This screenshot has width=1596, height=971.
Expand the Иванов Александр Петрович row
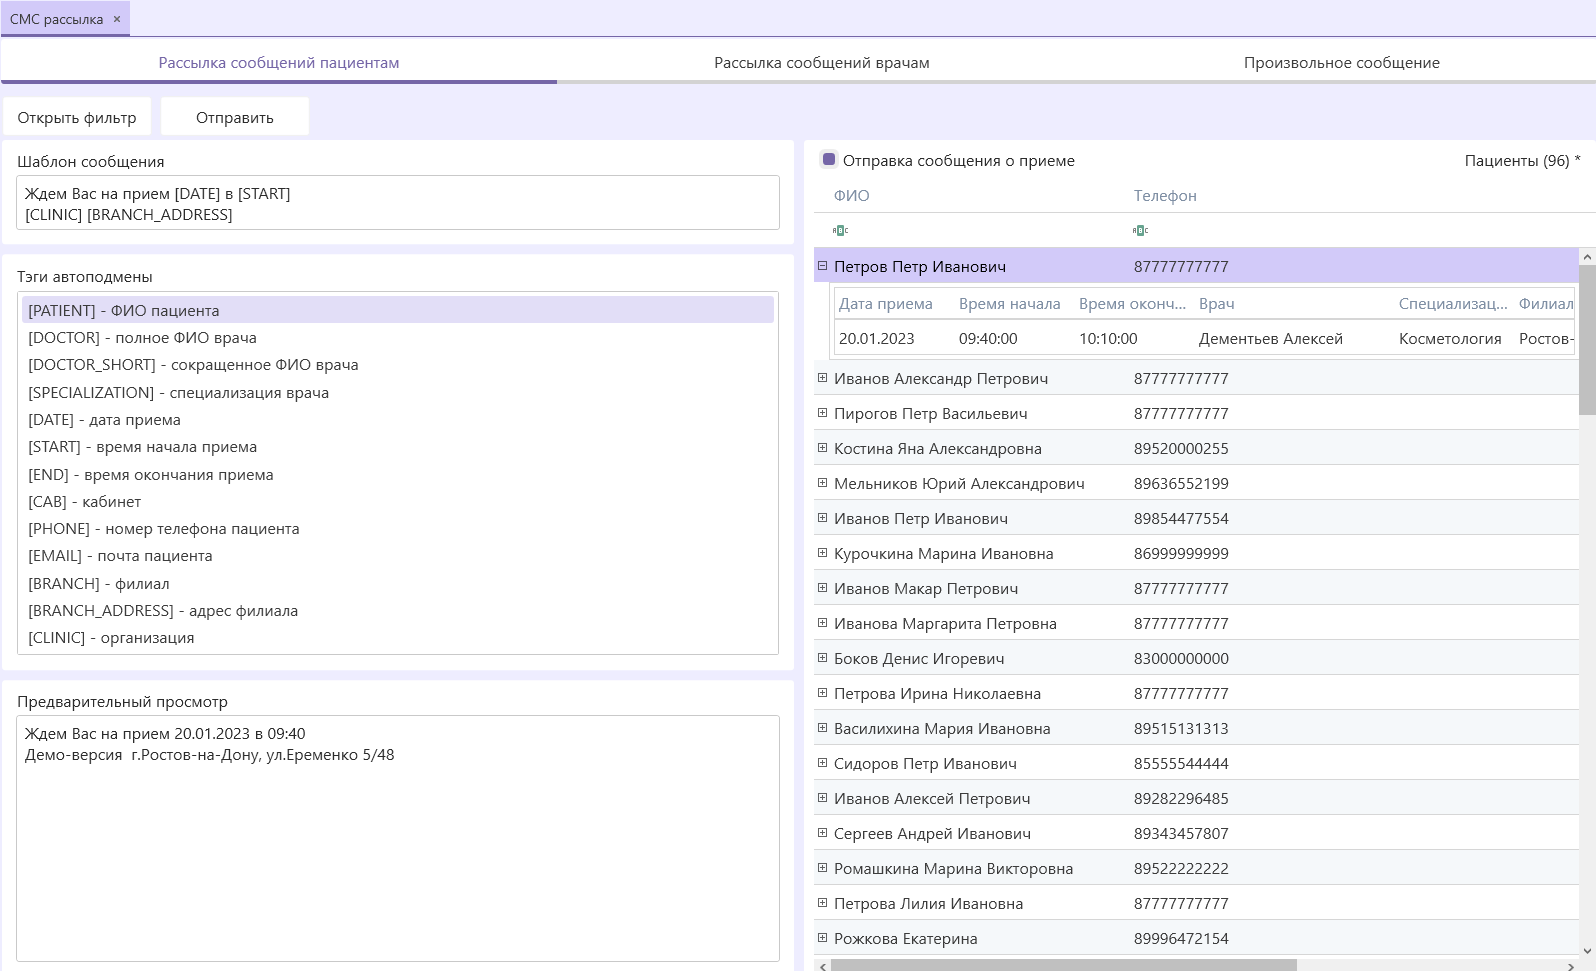click(x=823, y=378)
